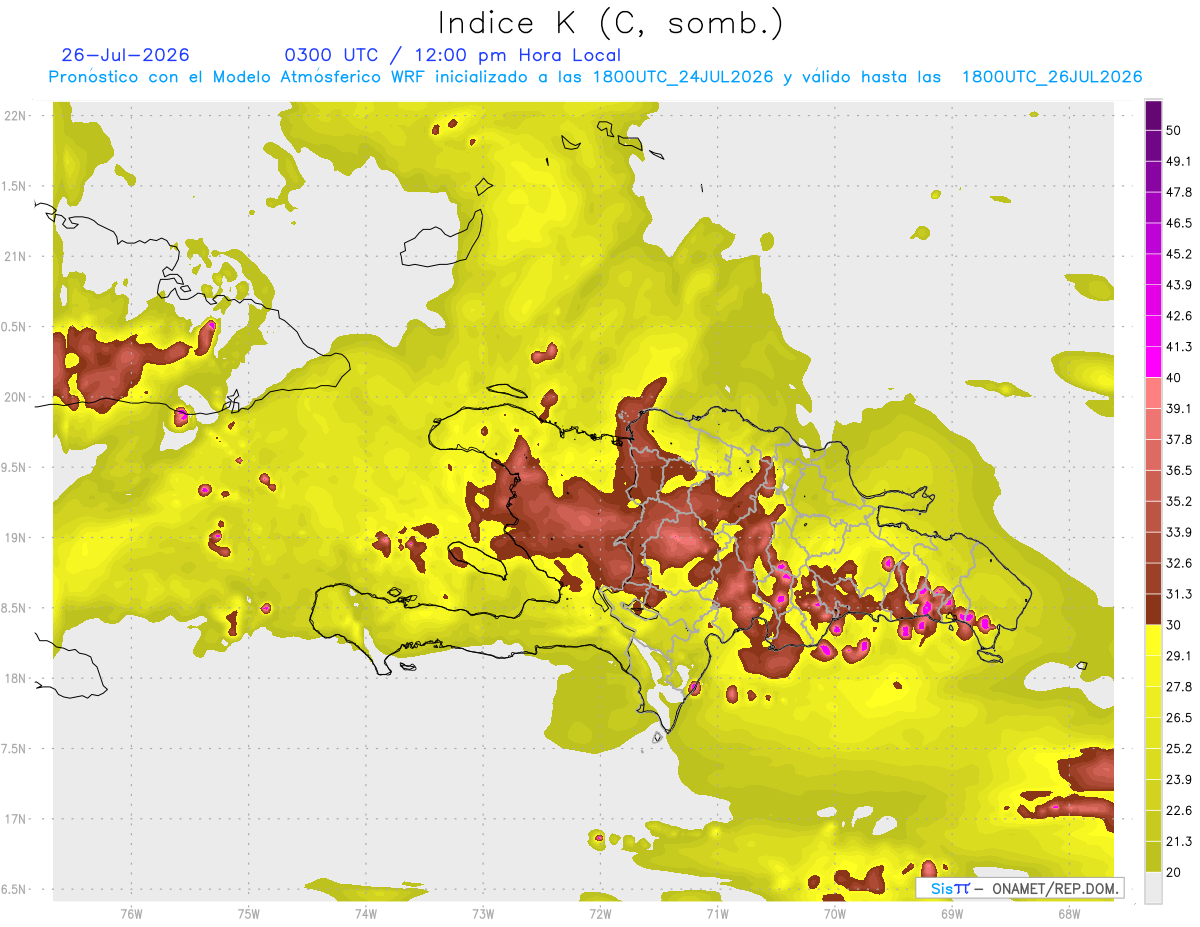Click the dark brown colorbar segment above 30

pos(1153,609)
